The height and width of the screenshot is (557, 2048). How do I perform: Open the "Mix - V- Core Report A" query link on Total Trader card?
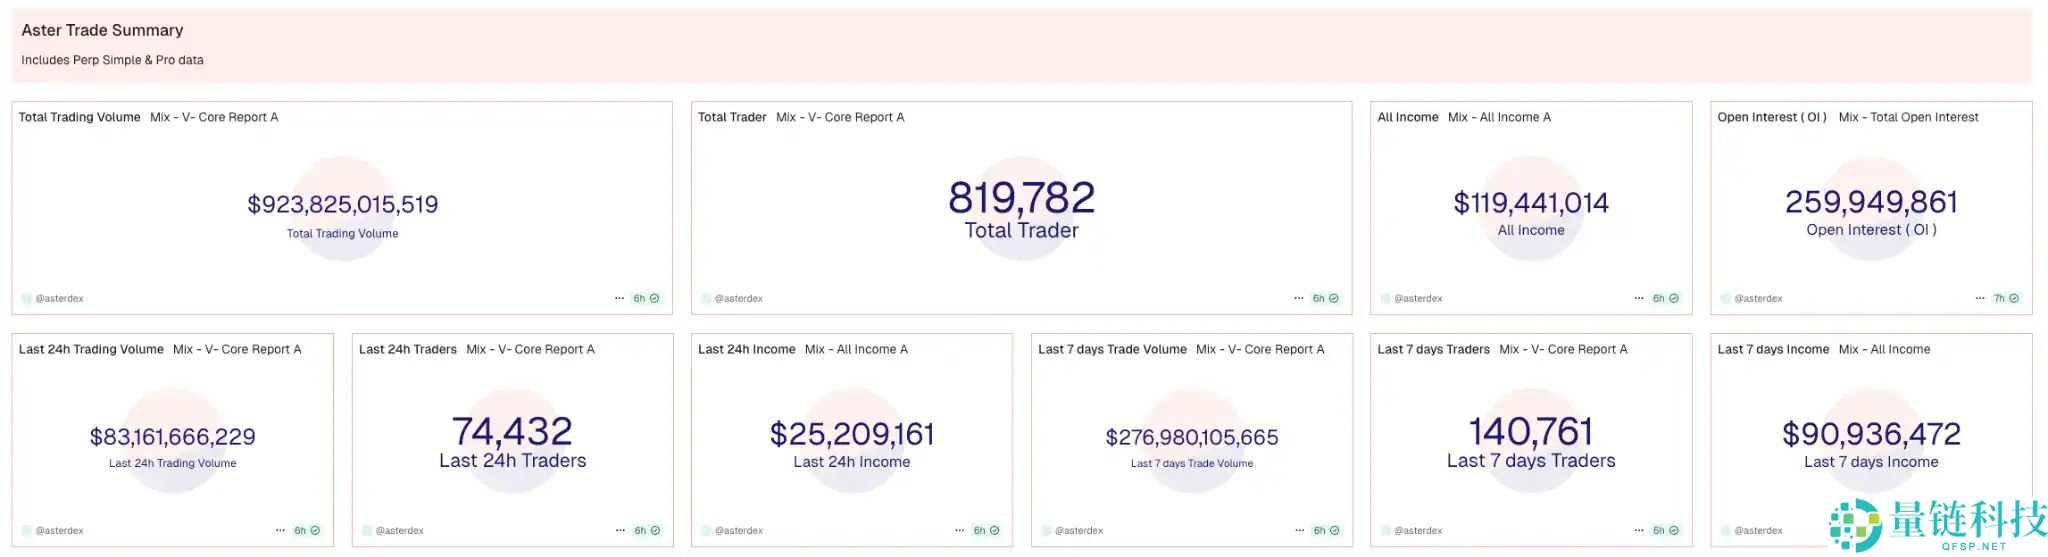coord(840,117)
